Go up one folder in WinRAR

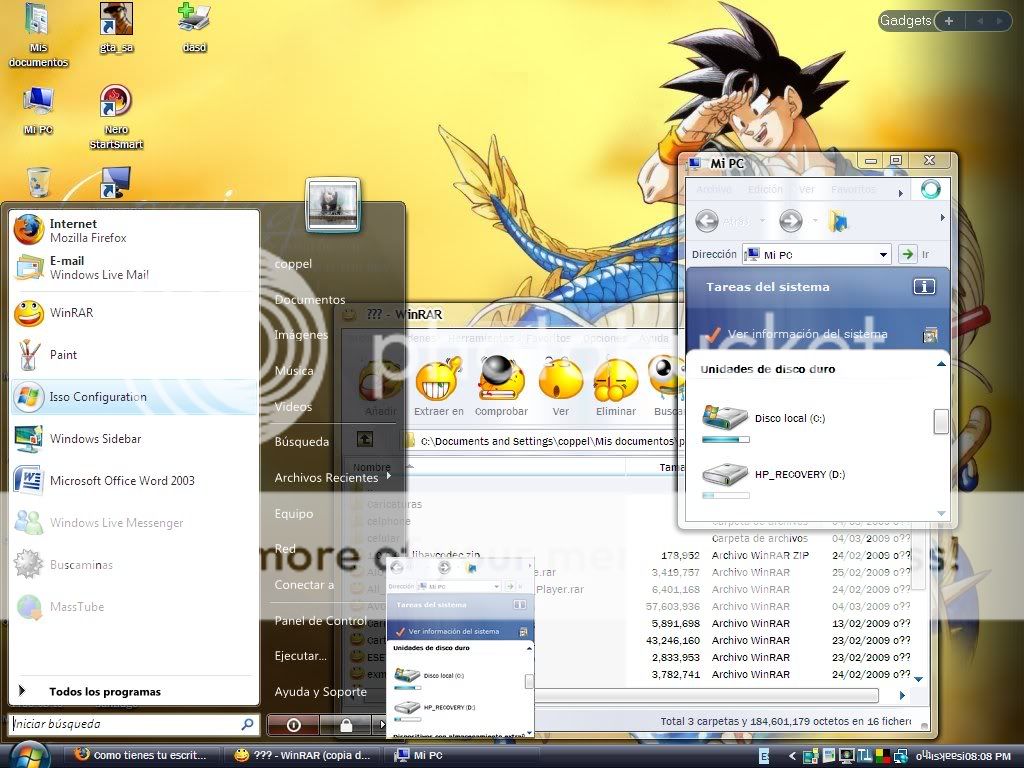tap(365, 440)
